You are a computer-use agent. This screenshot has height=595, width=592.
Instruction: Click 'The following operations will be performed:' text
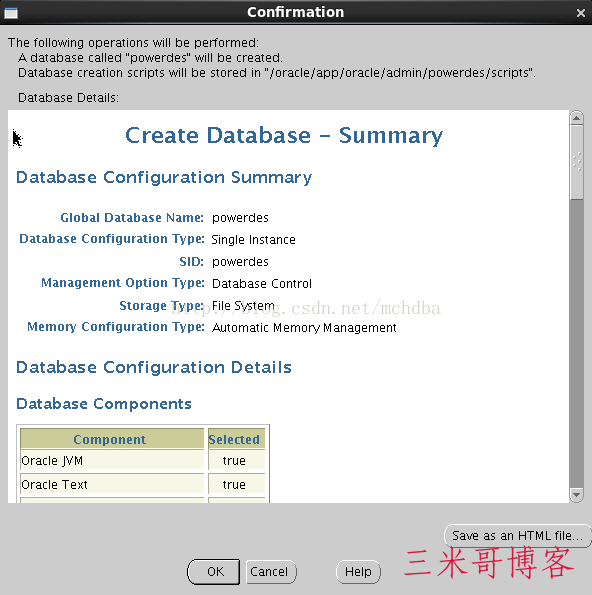click(133, 42)
